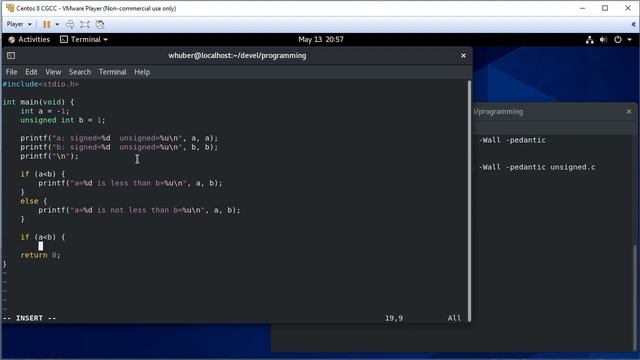Click the '-- INSERT --' mode indicator
The height and width of the screenshot is (360, 640).
[x=29, y=318]
